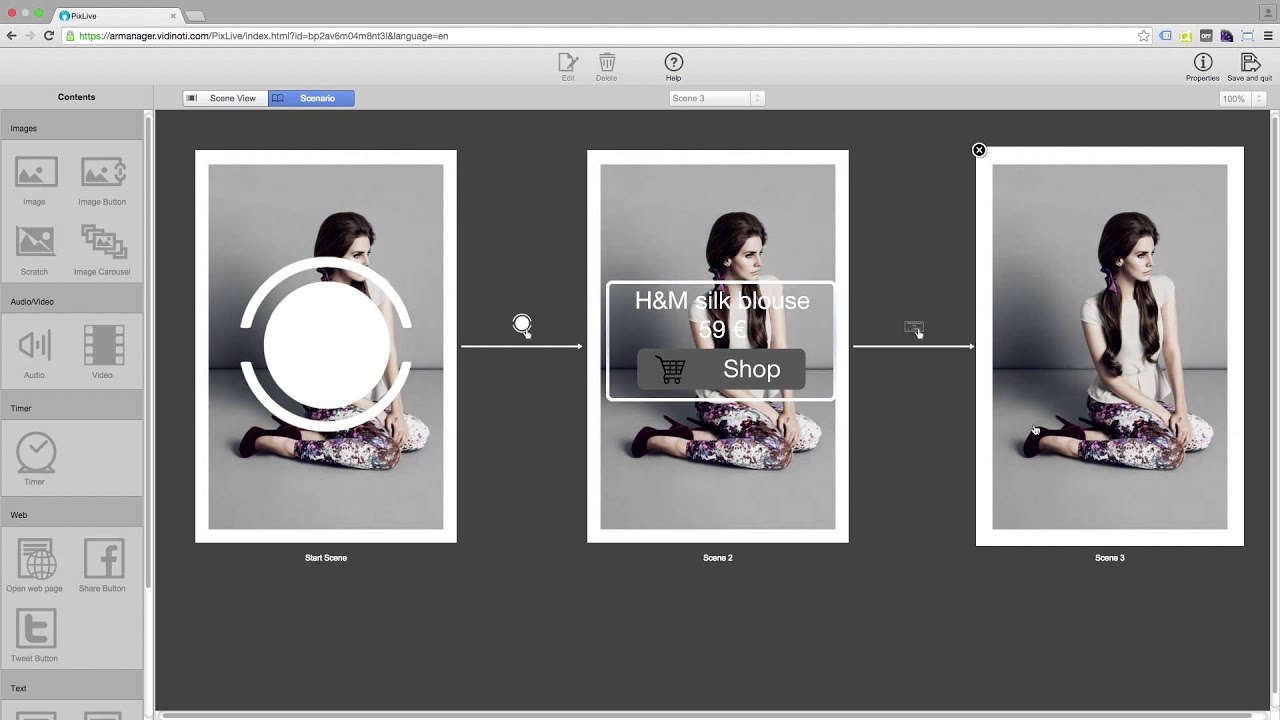The width and height of the screenshot is (1280, 720).
Task: Click the green camera extension icon
Action: coord(1186,36)
